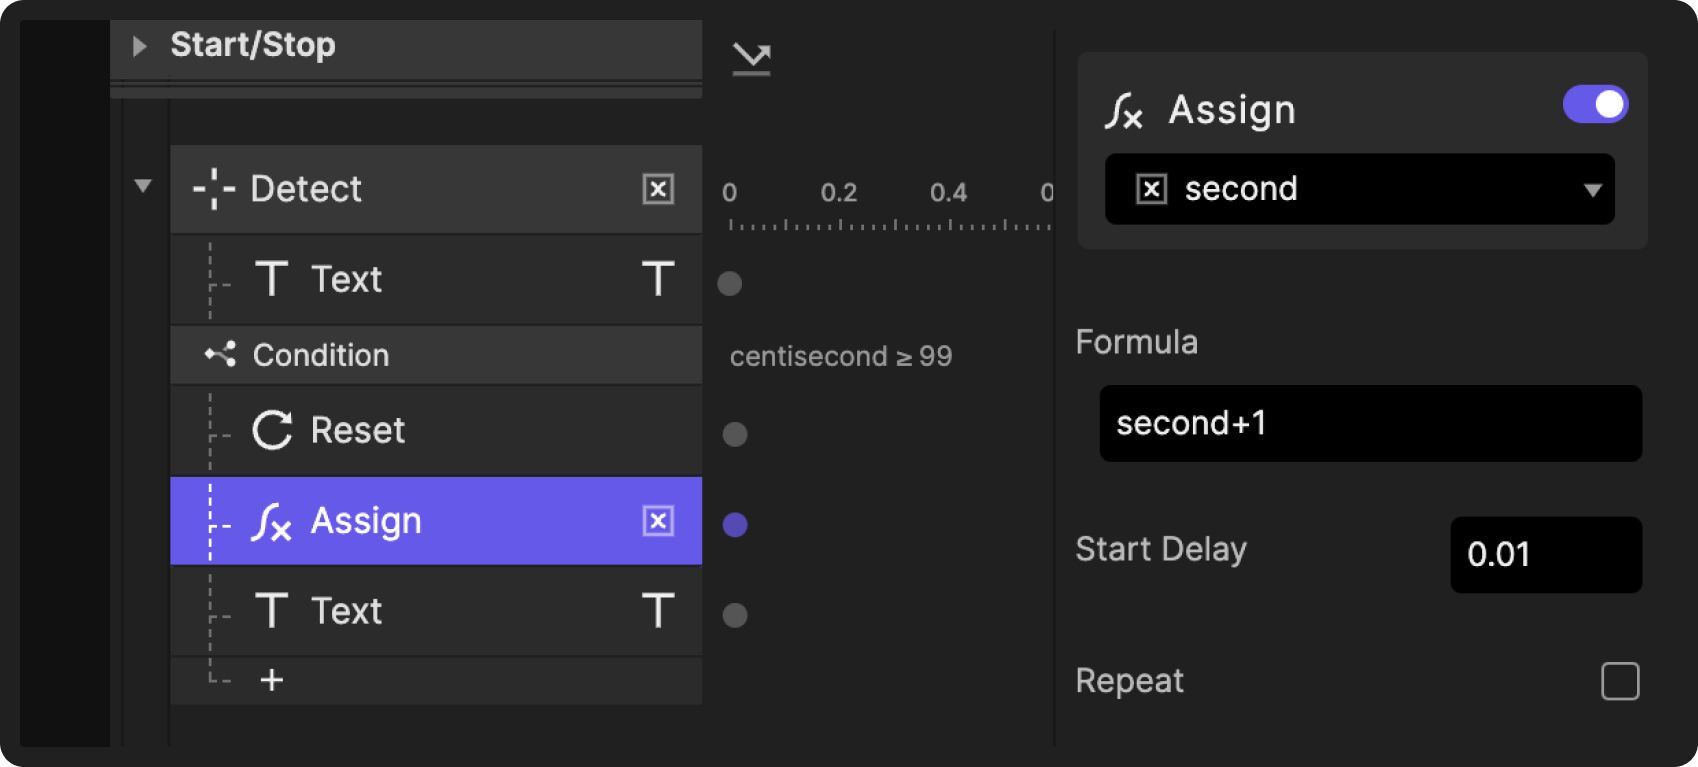This screenshot has width=1698, height=767.
Task: Click the 'centisecond ≥ 99' condition text
Action: [x=840, y=356]
